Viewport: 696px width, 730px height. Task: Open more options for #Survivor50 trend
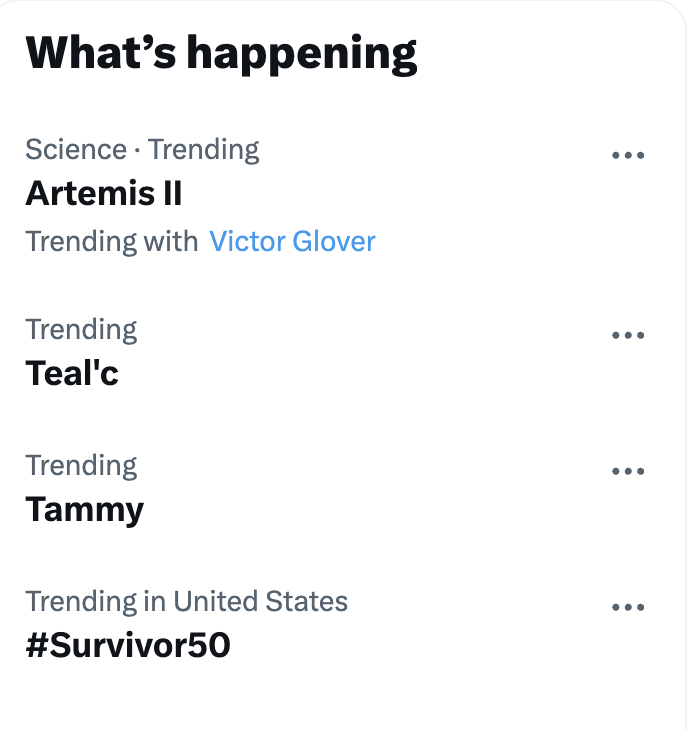(627, 607)
